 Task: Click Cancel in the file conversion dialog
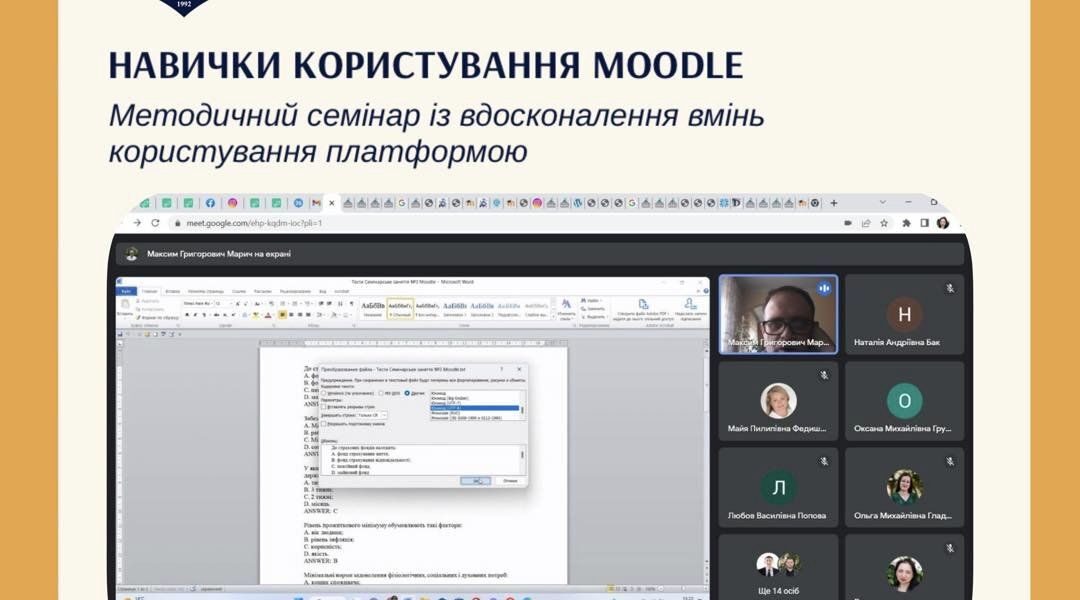(510, 481)
